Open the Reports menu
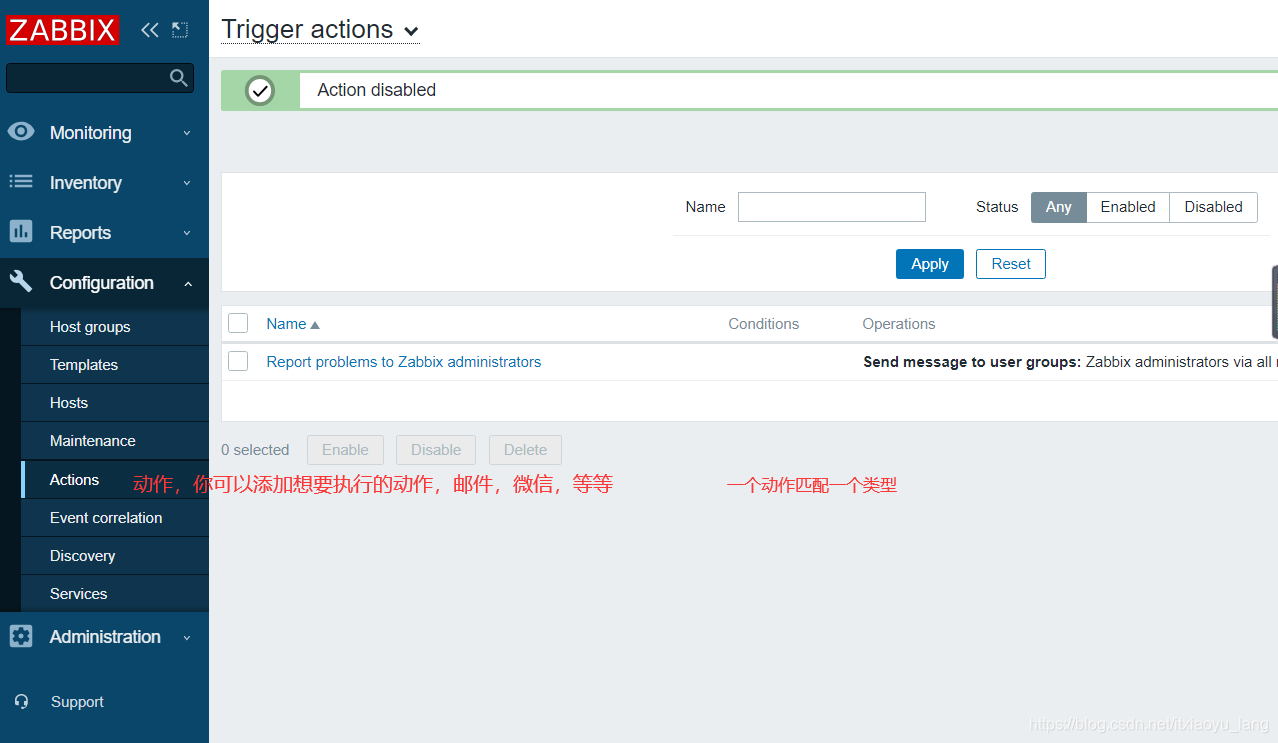The image size is (1278, 743). coord(104,232)
